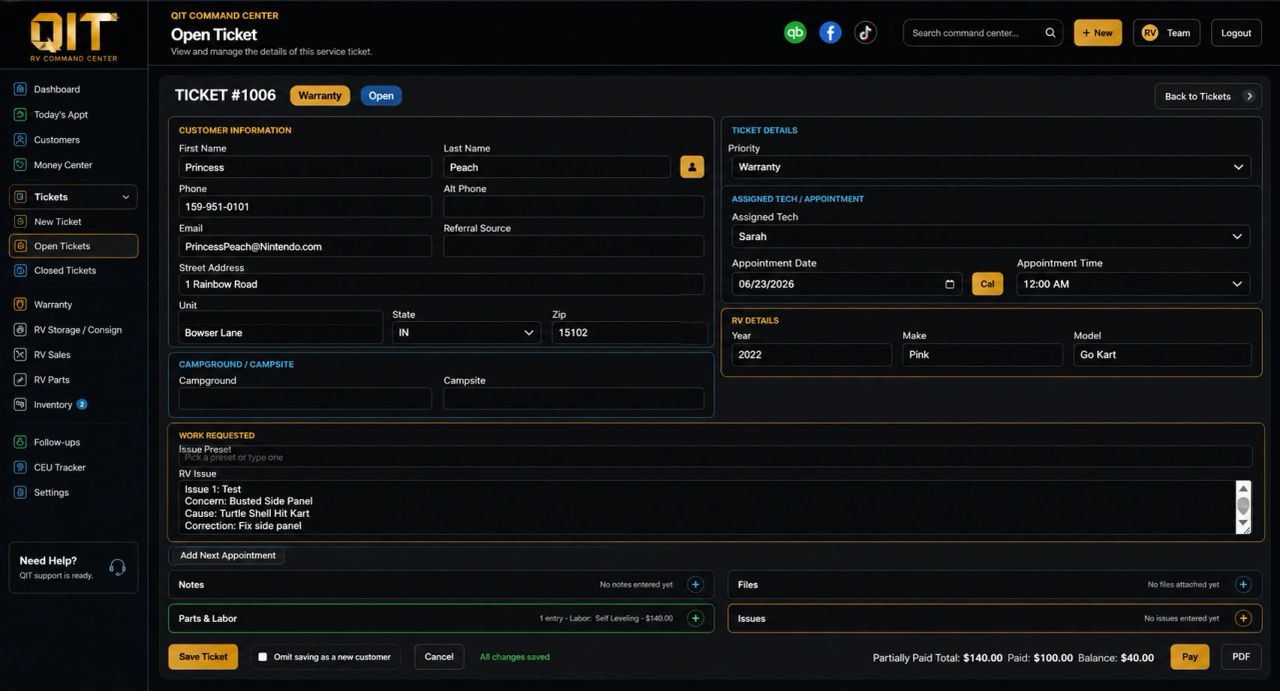
Task: Click the Zip field showing 15102
Action: coord(629,332)
